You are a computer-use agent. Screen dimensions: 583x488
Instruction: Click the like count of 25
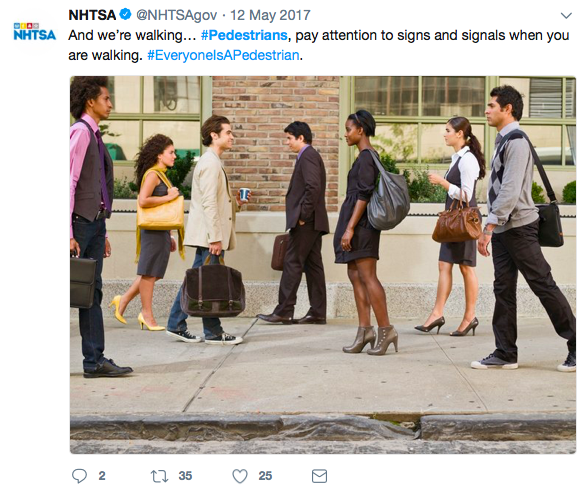point(265,476)
